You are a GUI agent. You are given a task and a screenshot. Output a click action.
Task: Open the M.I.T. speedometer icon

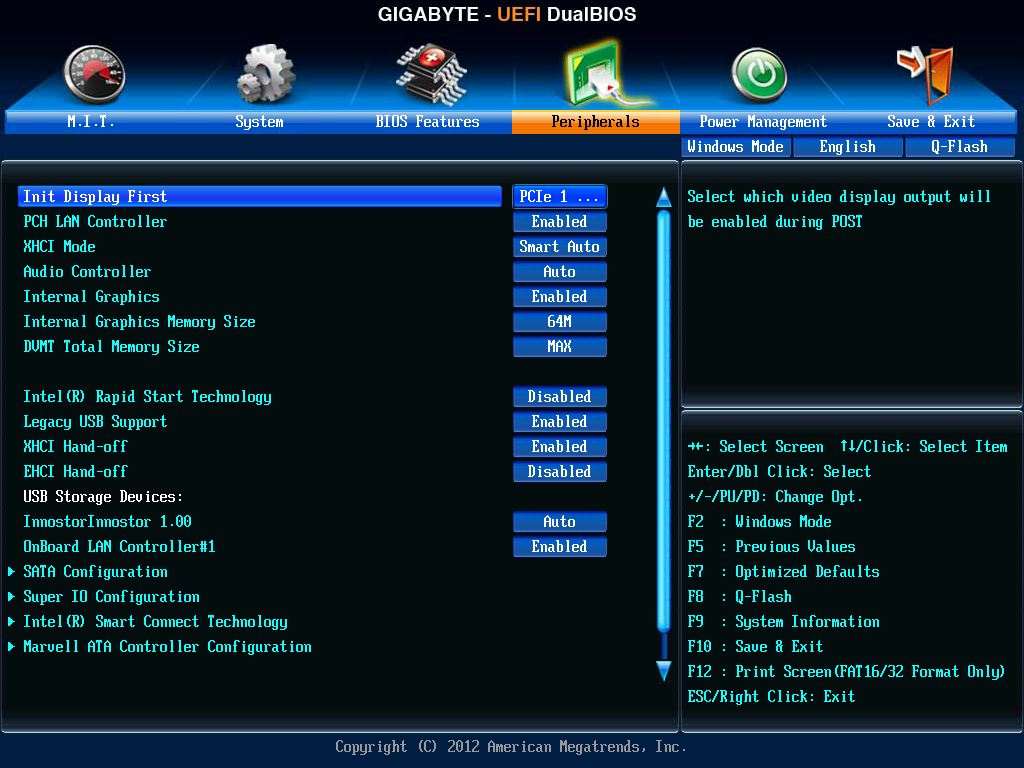tap(95, 75)
